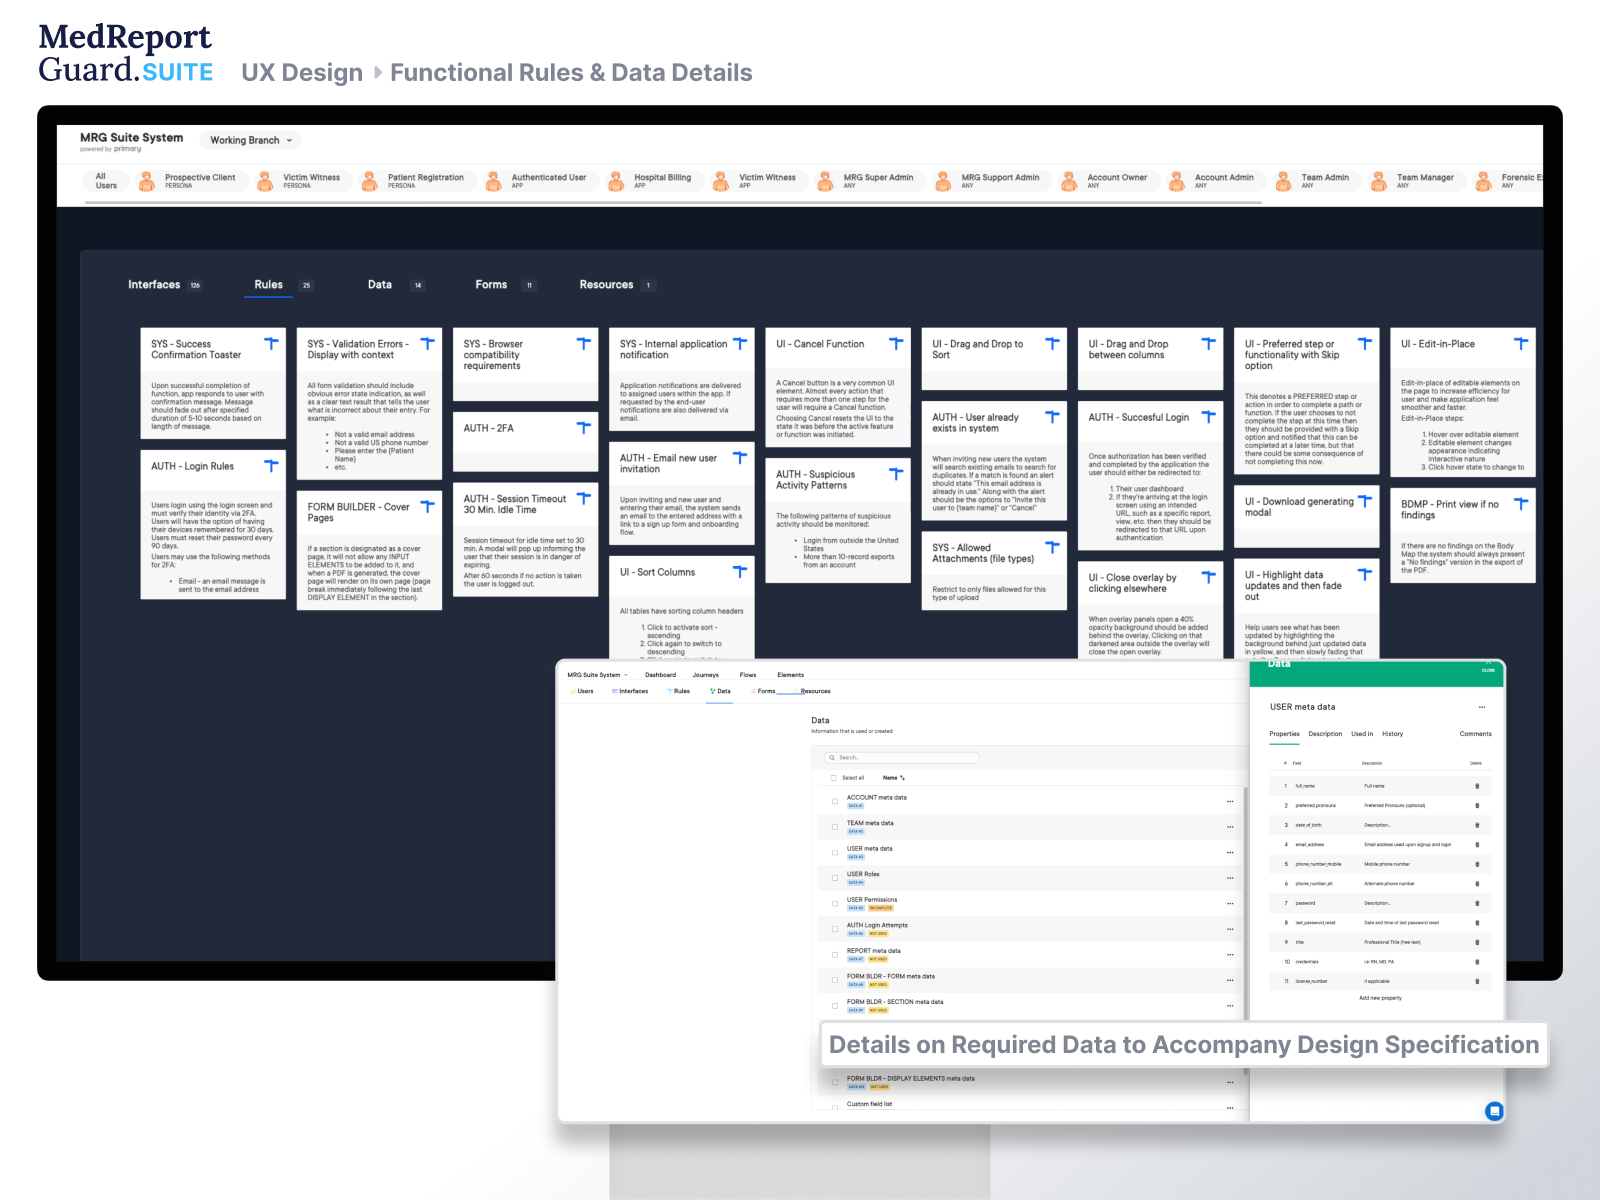Click rule icon on SYS - Success Confirmation Toaster card
1600x1200 pixels.
click(271, 343)
